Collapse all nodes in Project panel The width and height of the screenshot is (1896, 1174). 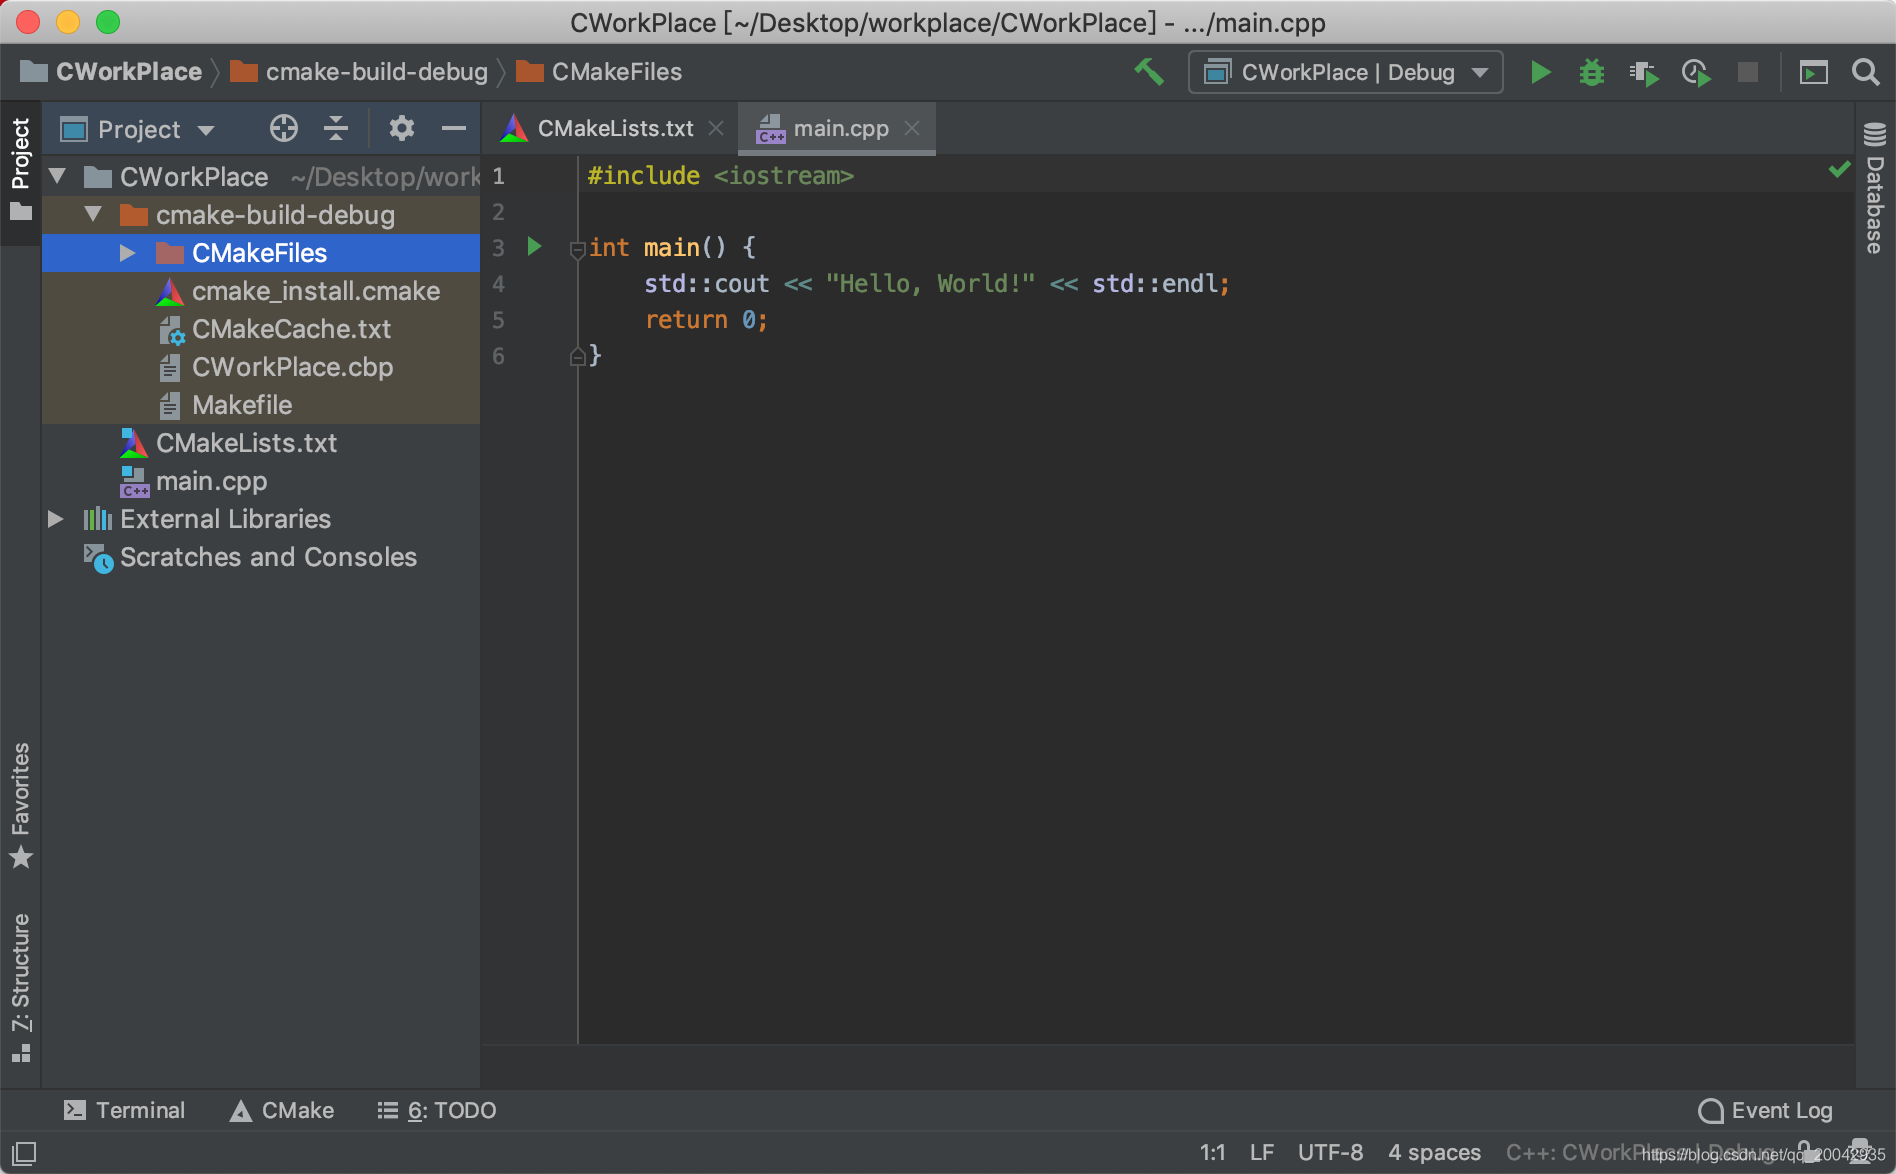336,128
